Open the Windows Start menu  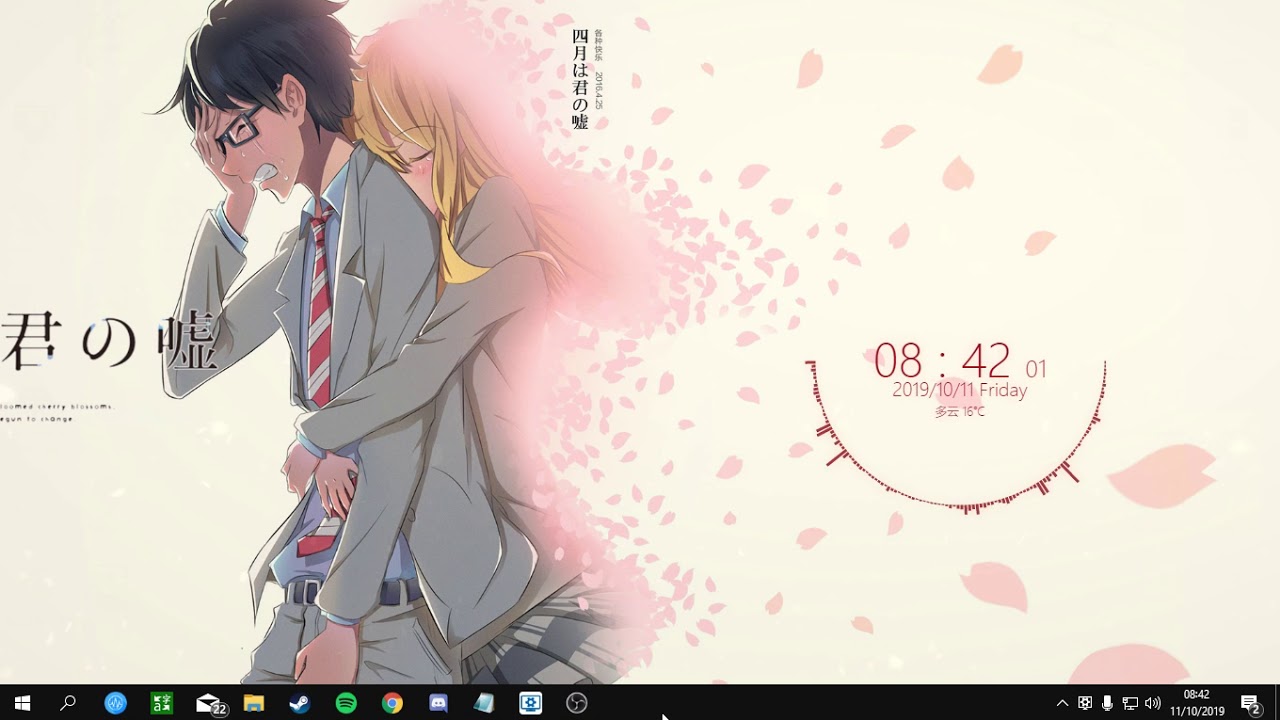[22, 703]
